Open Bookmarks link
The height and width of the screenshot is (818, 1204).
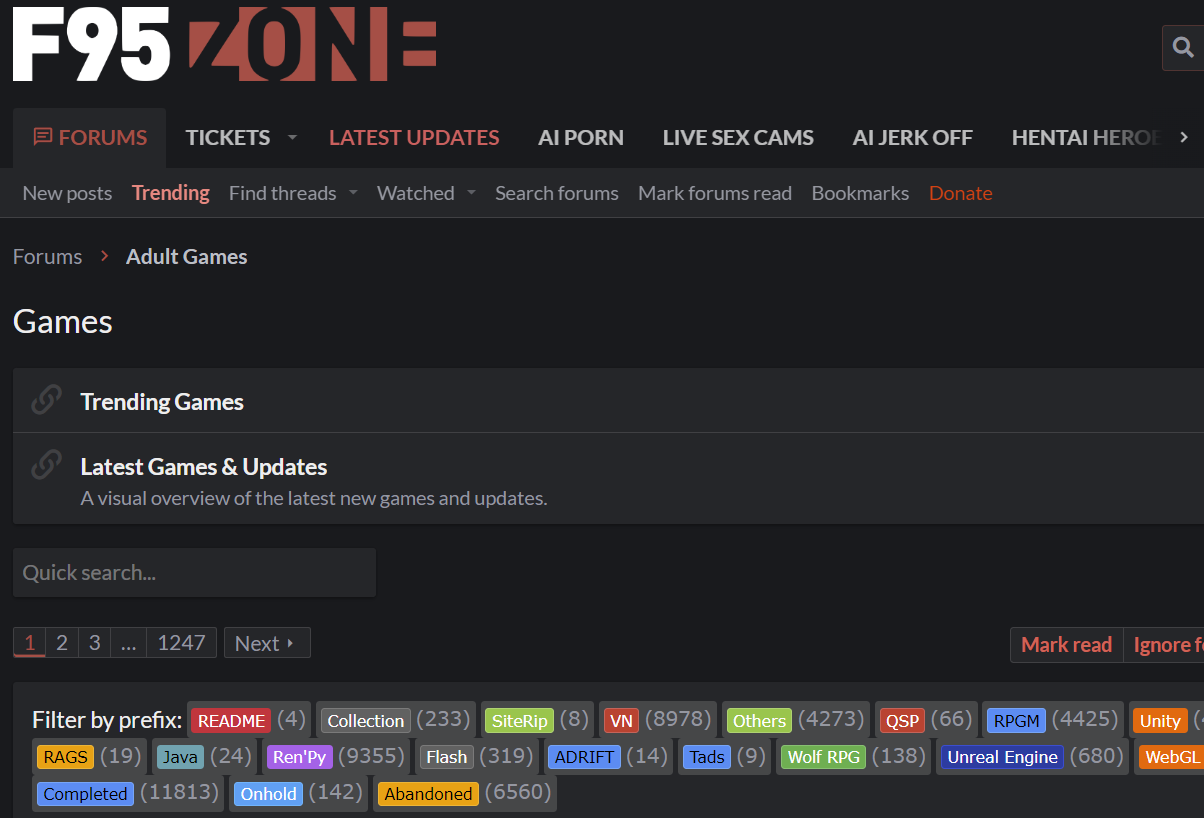click(860, 193)
